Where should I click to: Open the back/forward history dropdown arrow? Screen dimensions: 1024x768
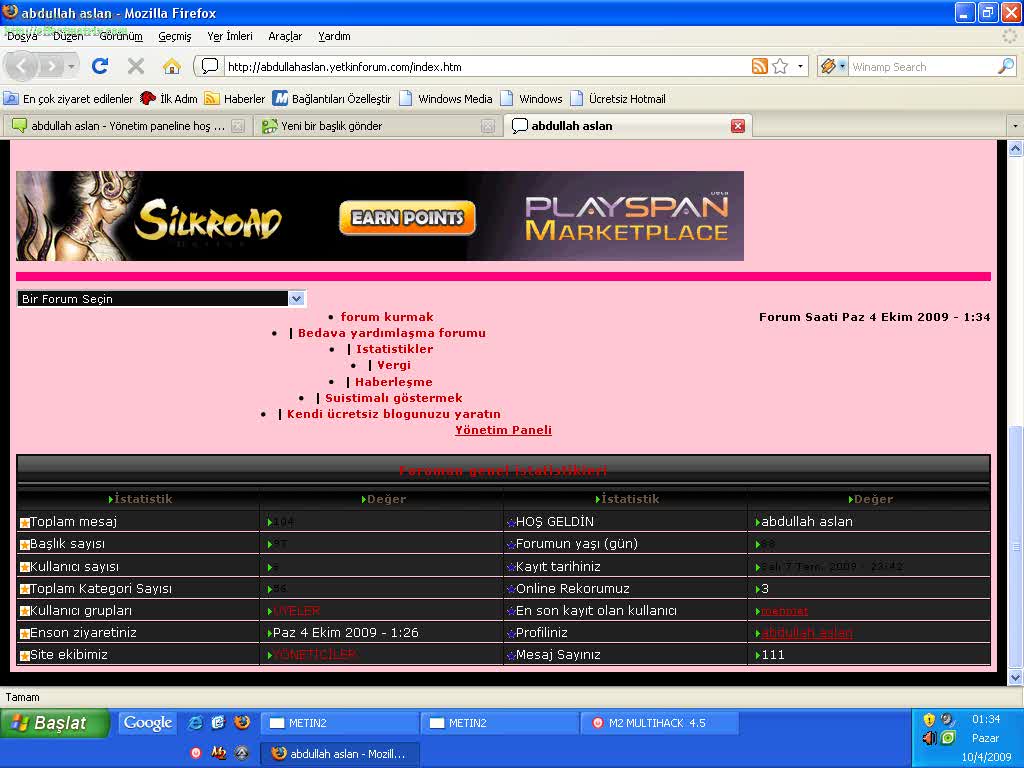tap(71, 66)
